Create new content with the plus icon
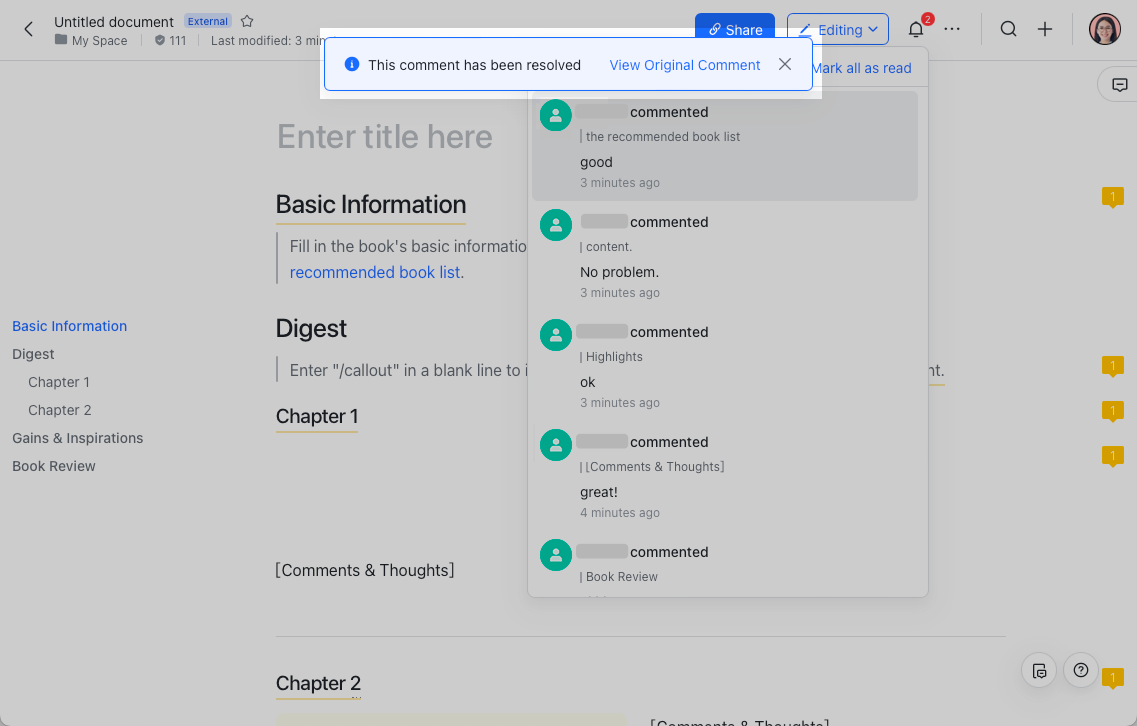Viewport: 1137px width, 726px height. pos(1045,29)
